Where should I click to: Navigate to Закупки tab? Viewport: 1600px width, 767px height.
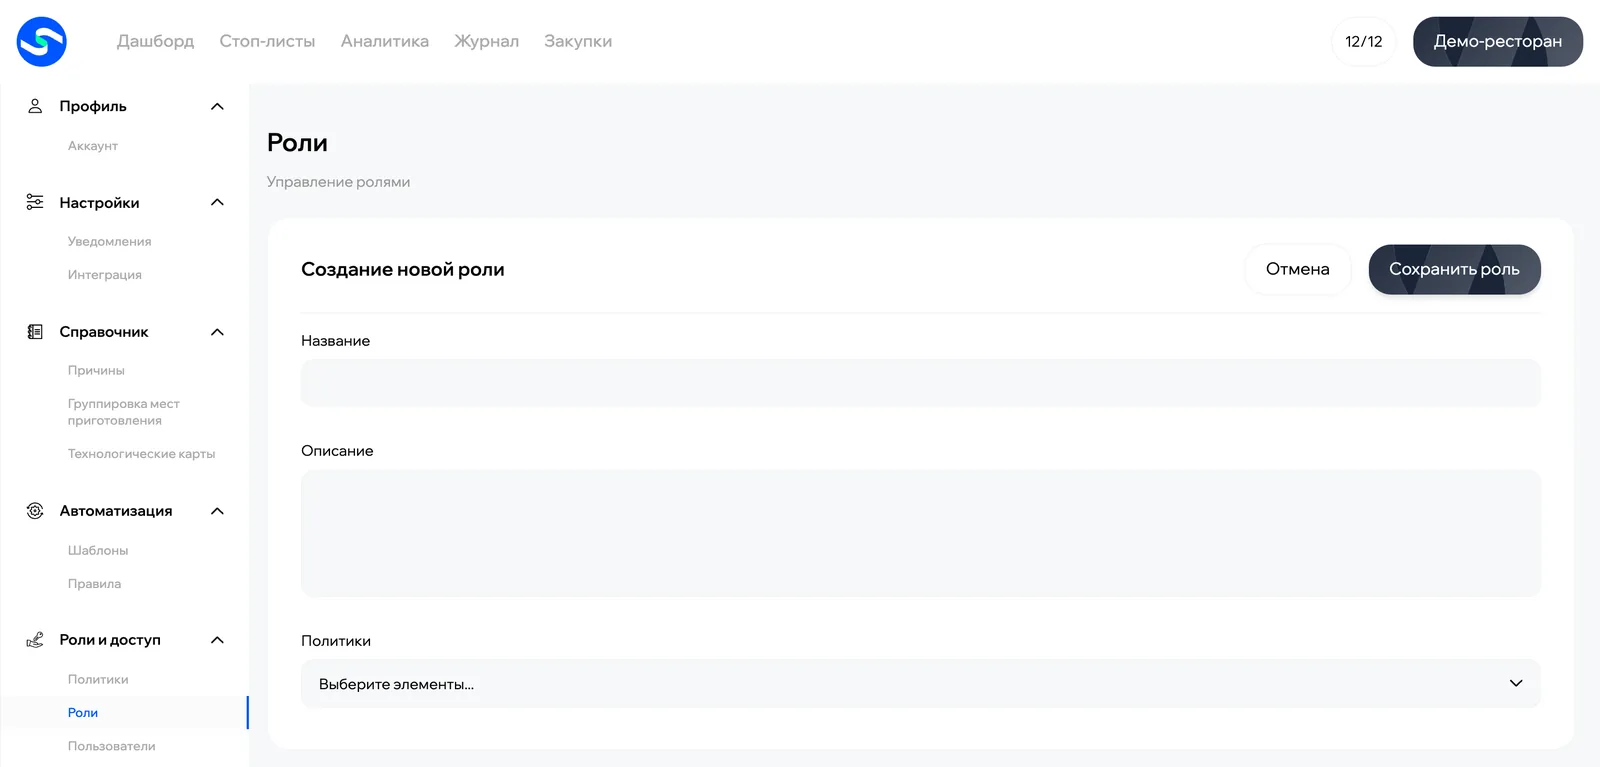coord(578,41)
